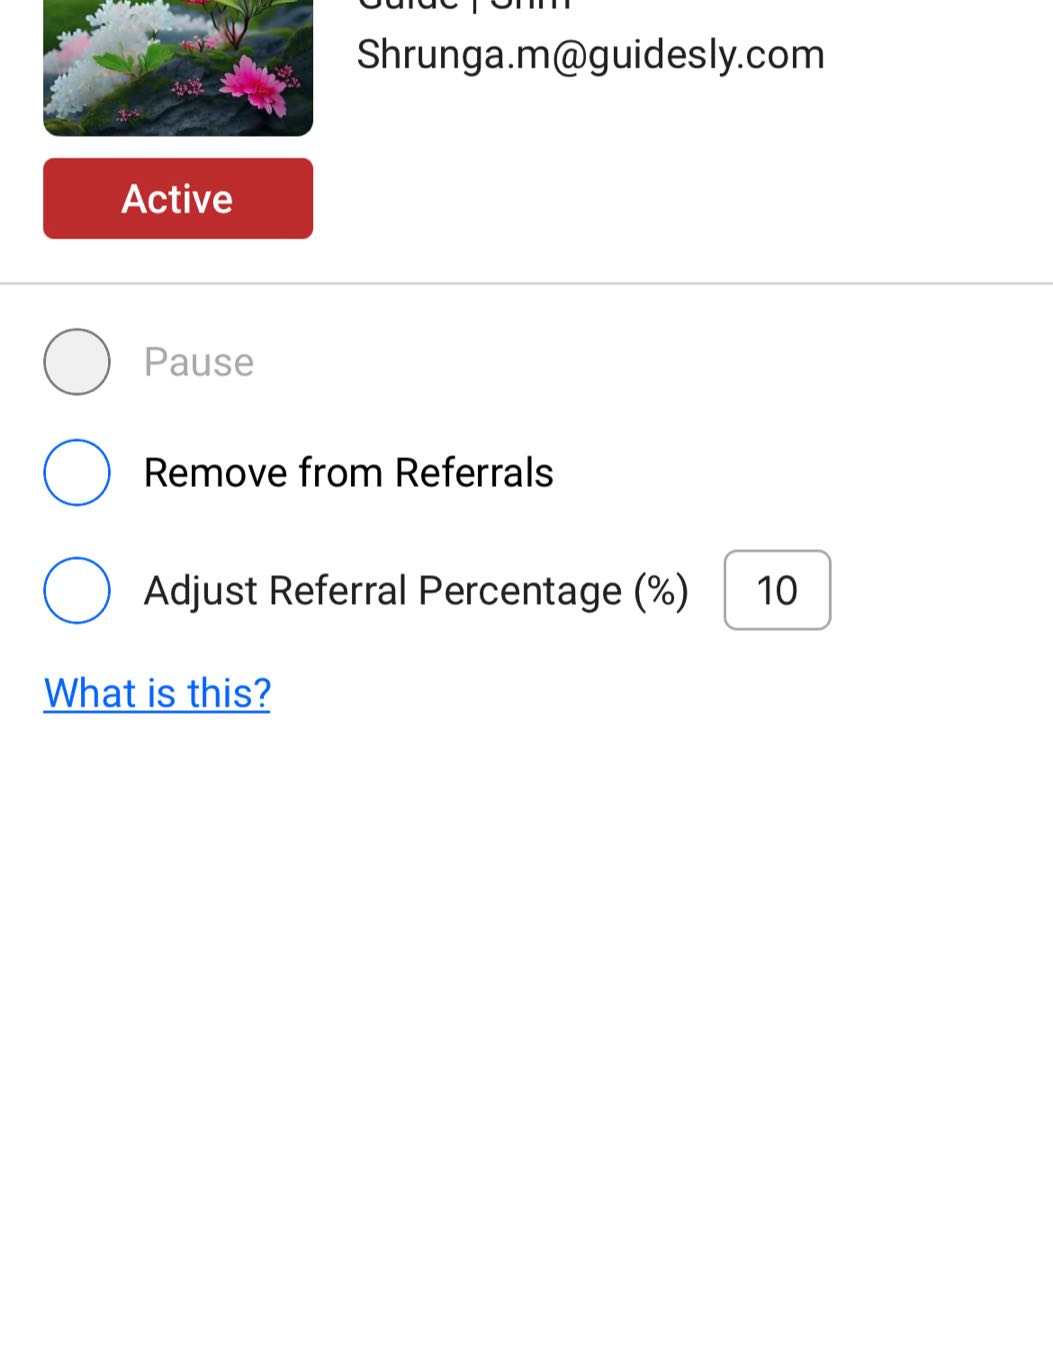Click the blank area below the help link

526,1000
